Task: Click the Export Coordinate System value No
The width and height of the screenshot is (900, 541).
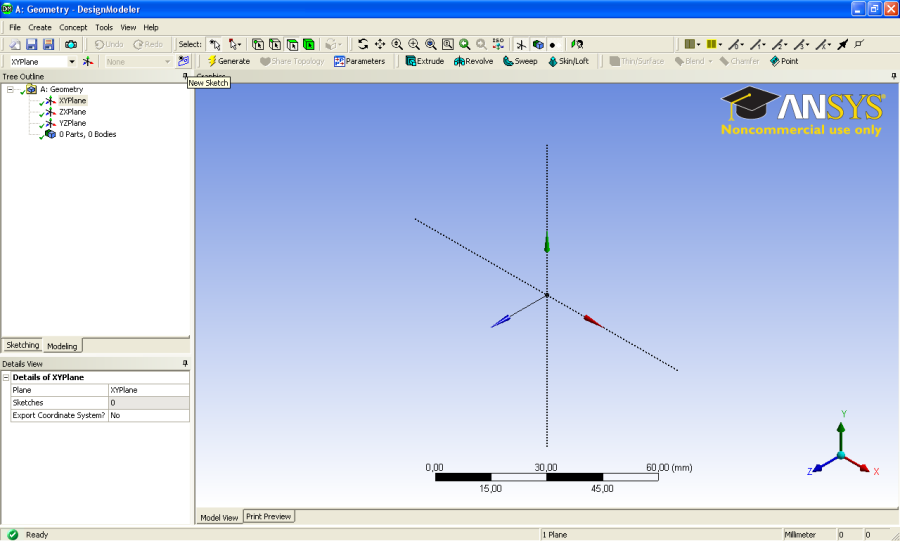Action: point(149,415)
